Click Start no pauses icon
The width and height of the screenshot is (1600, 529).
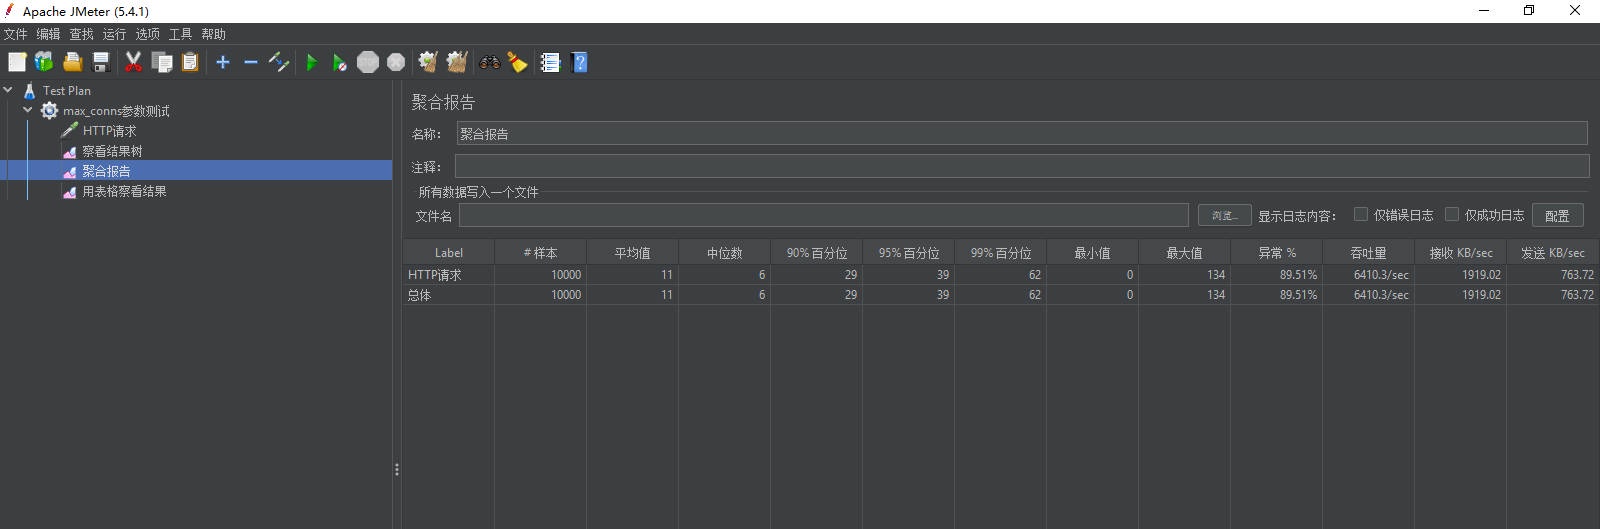point(339,62)
